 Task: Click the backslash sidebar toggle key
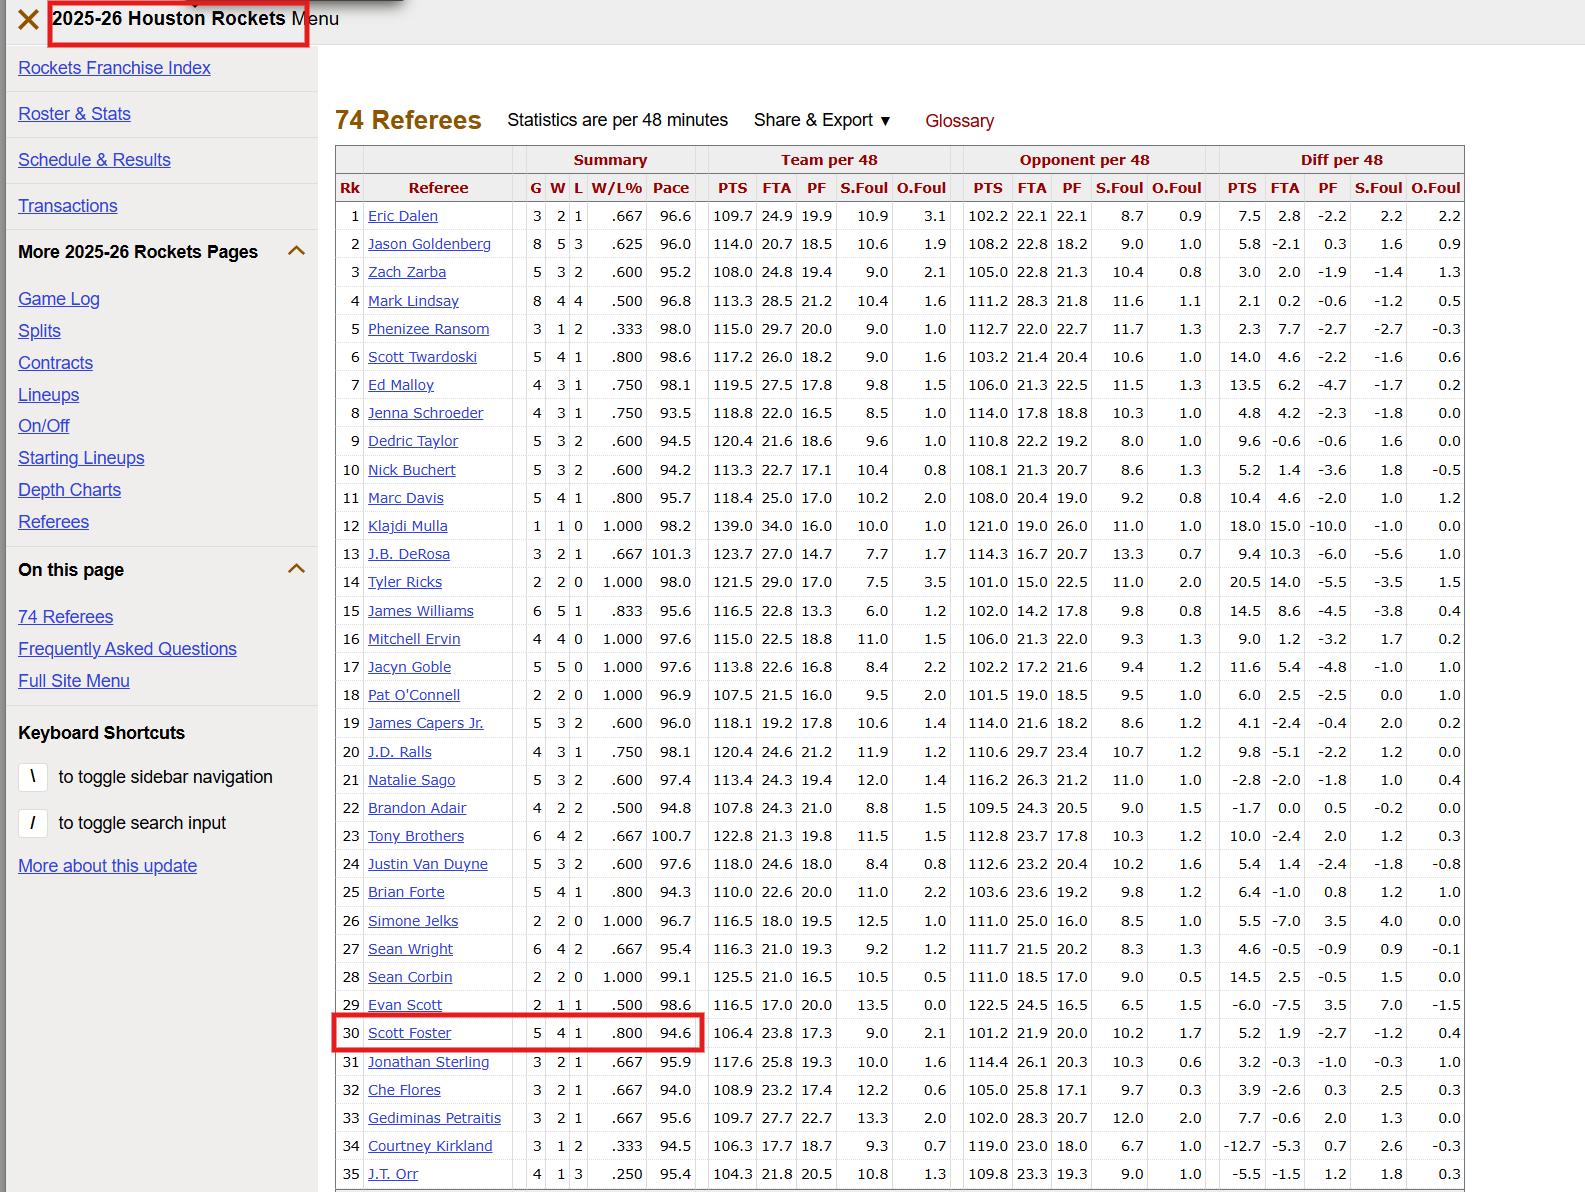click(x=33, y=777)
